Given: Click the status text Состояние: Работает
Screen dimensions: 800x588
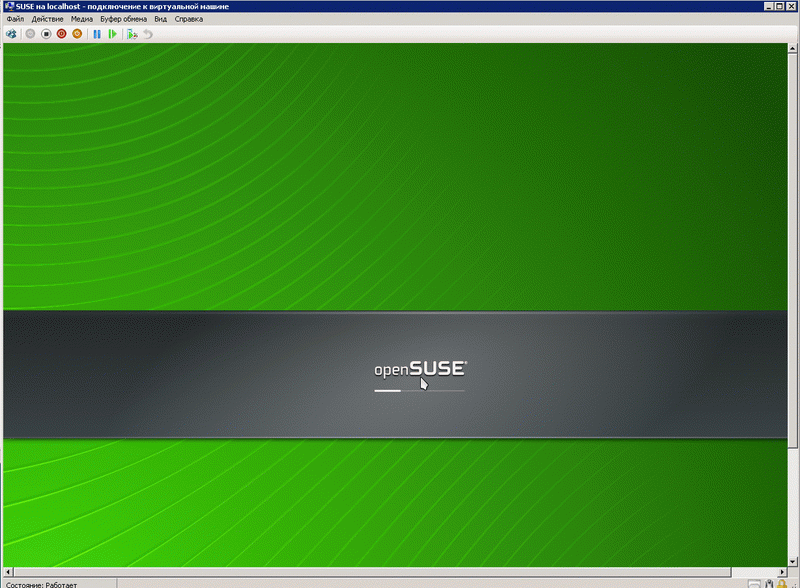Looking at the screenshot, I should (x=41, y=584).
